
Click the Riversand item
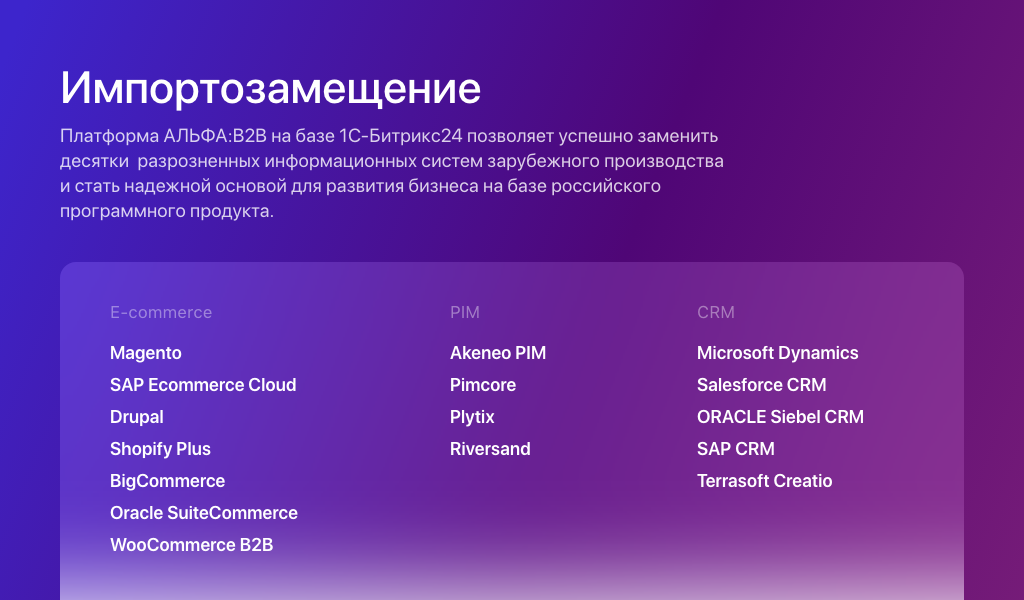pos(490,449)
